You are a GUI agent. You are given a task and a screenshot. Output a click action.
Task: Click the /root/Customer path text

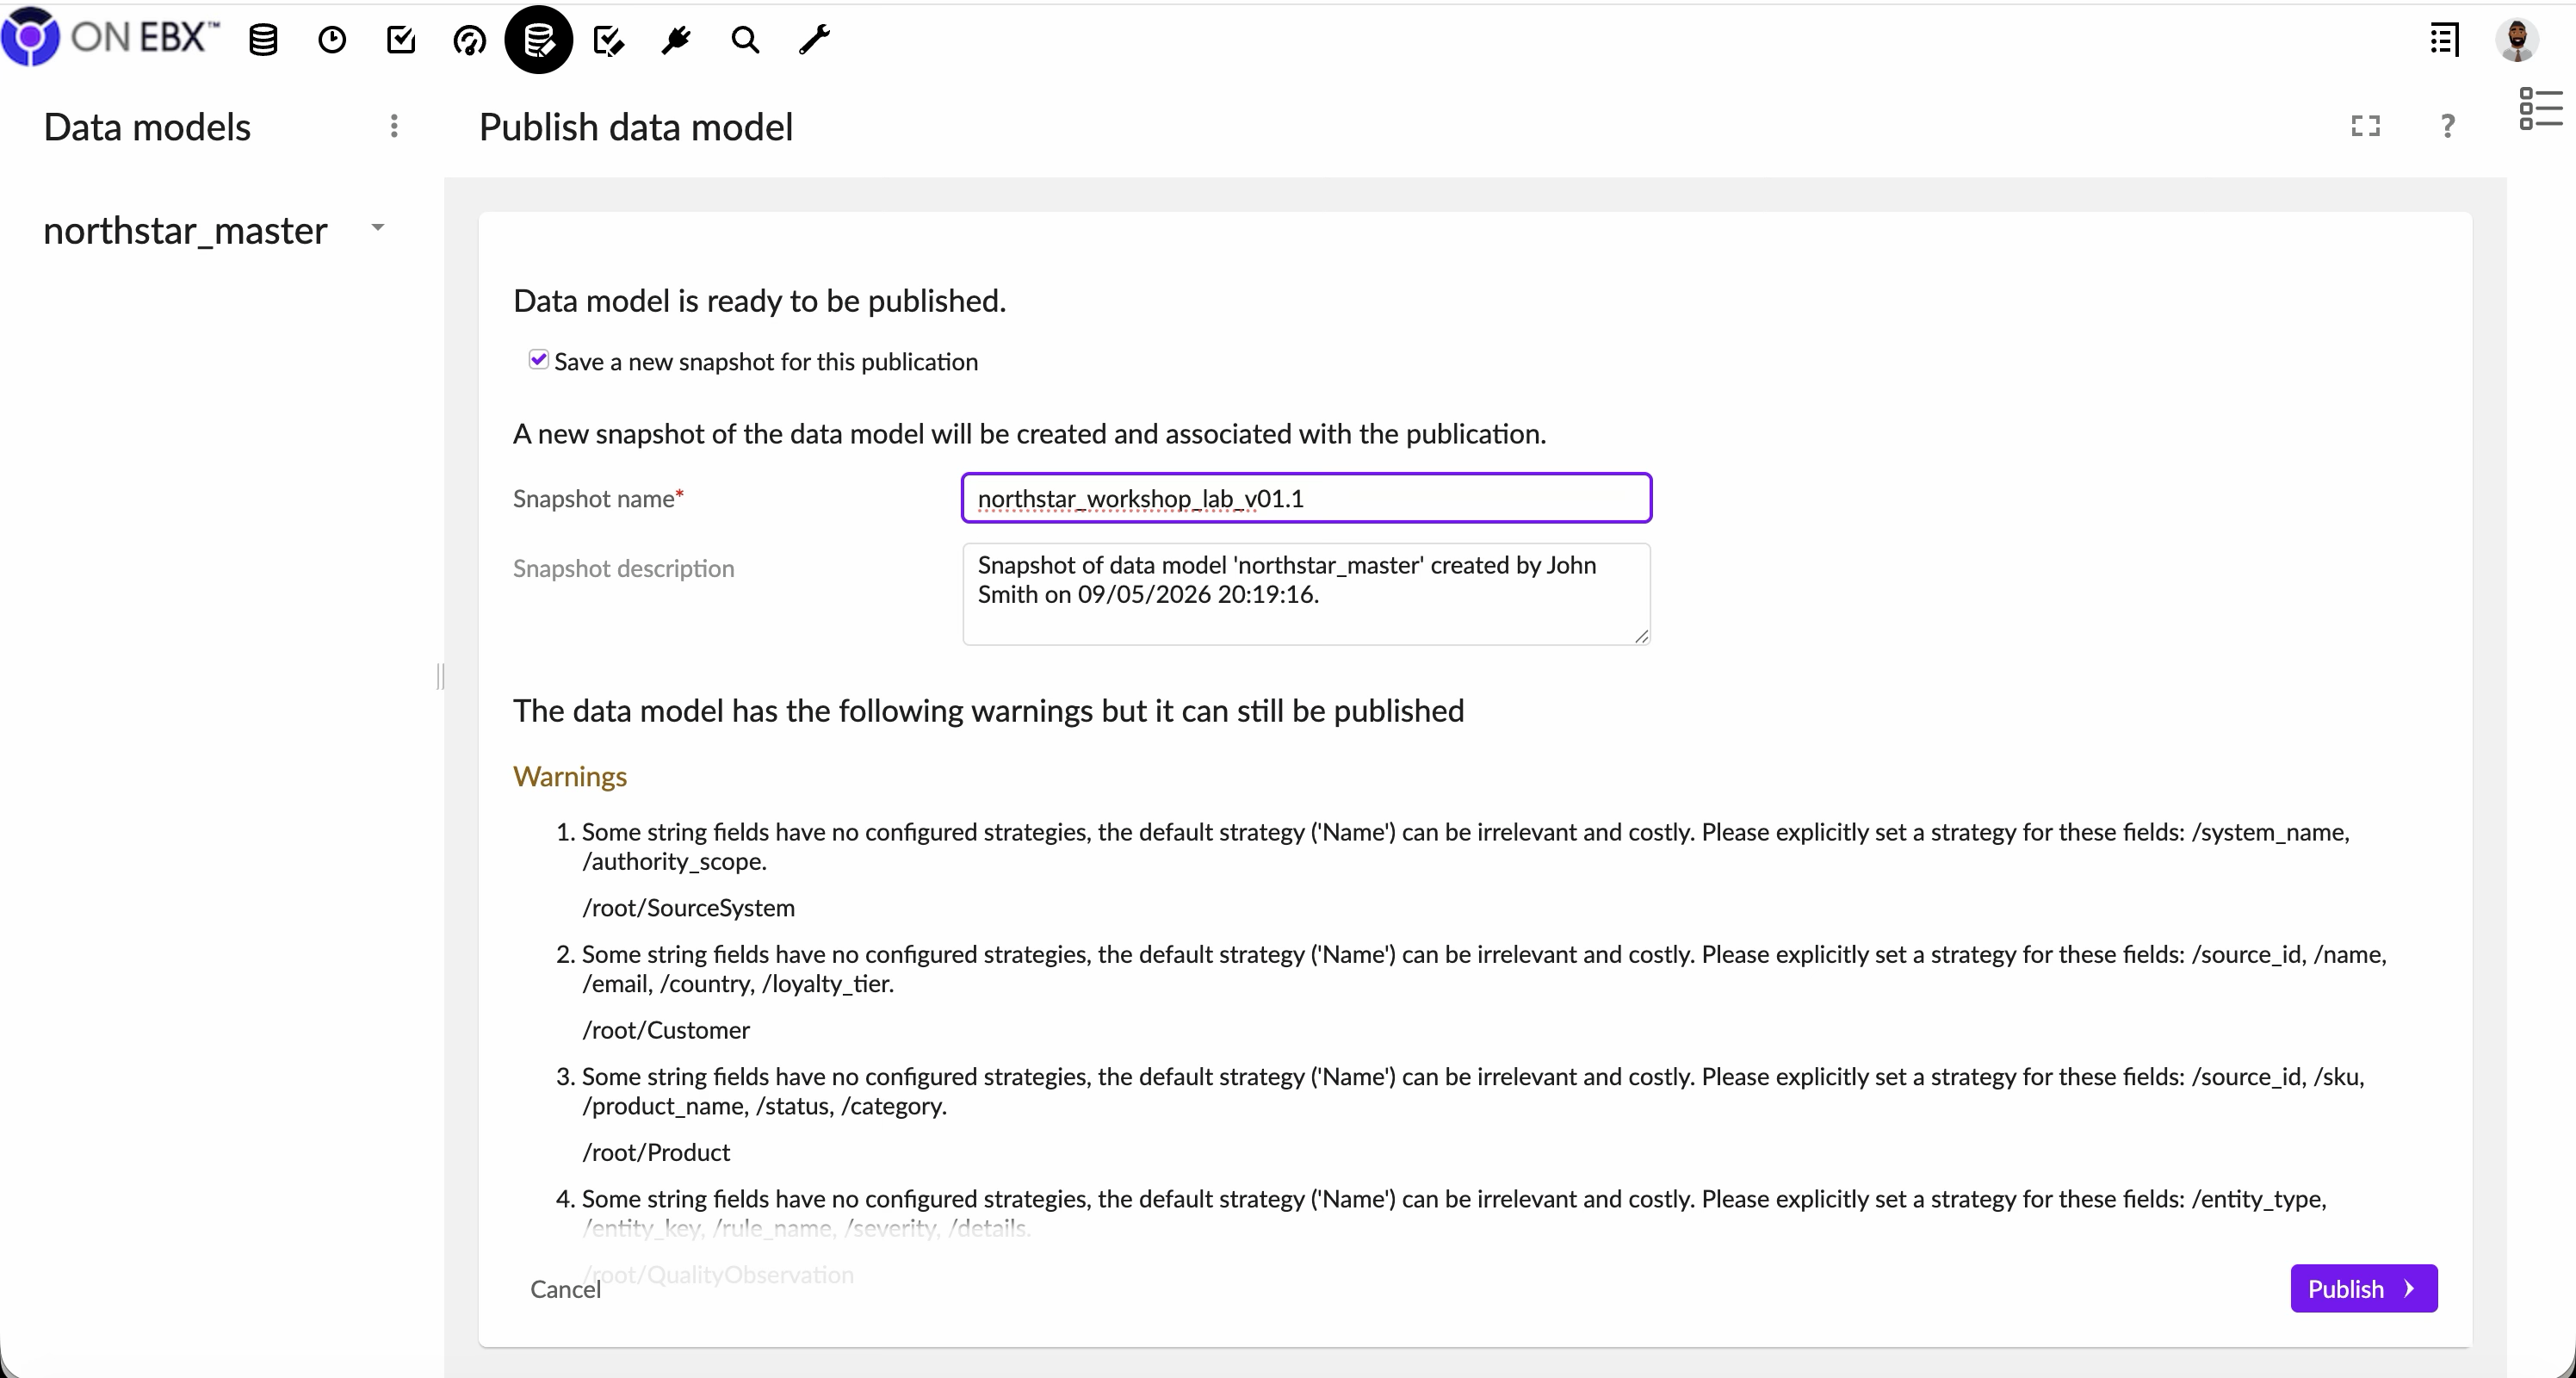[666, 1029]
